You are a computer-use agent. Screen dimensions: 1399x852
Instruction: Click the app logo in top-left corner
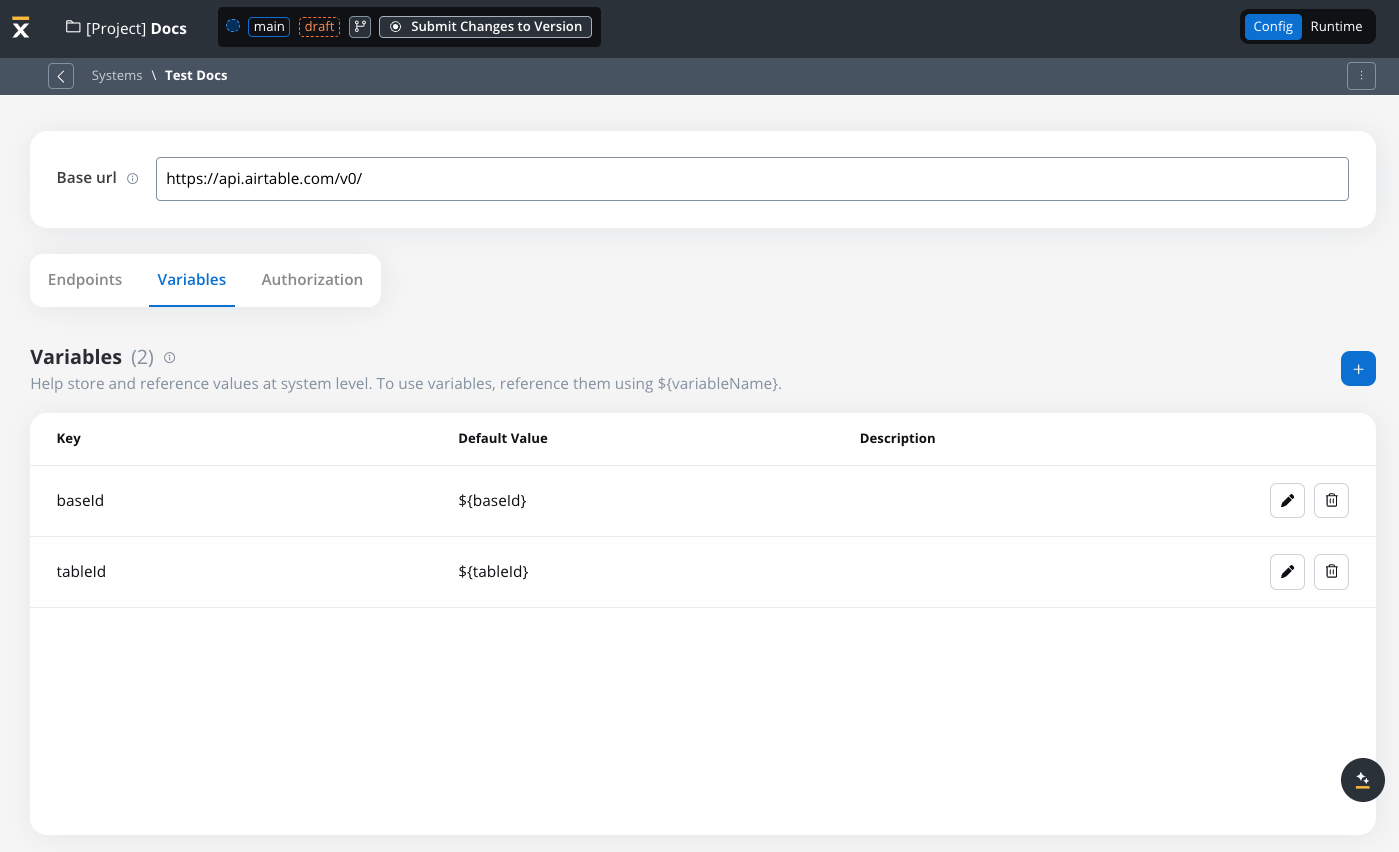21,28
